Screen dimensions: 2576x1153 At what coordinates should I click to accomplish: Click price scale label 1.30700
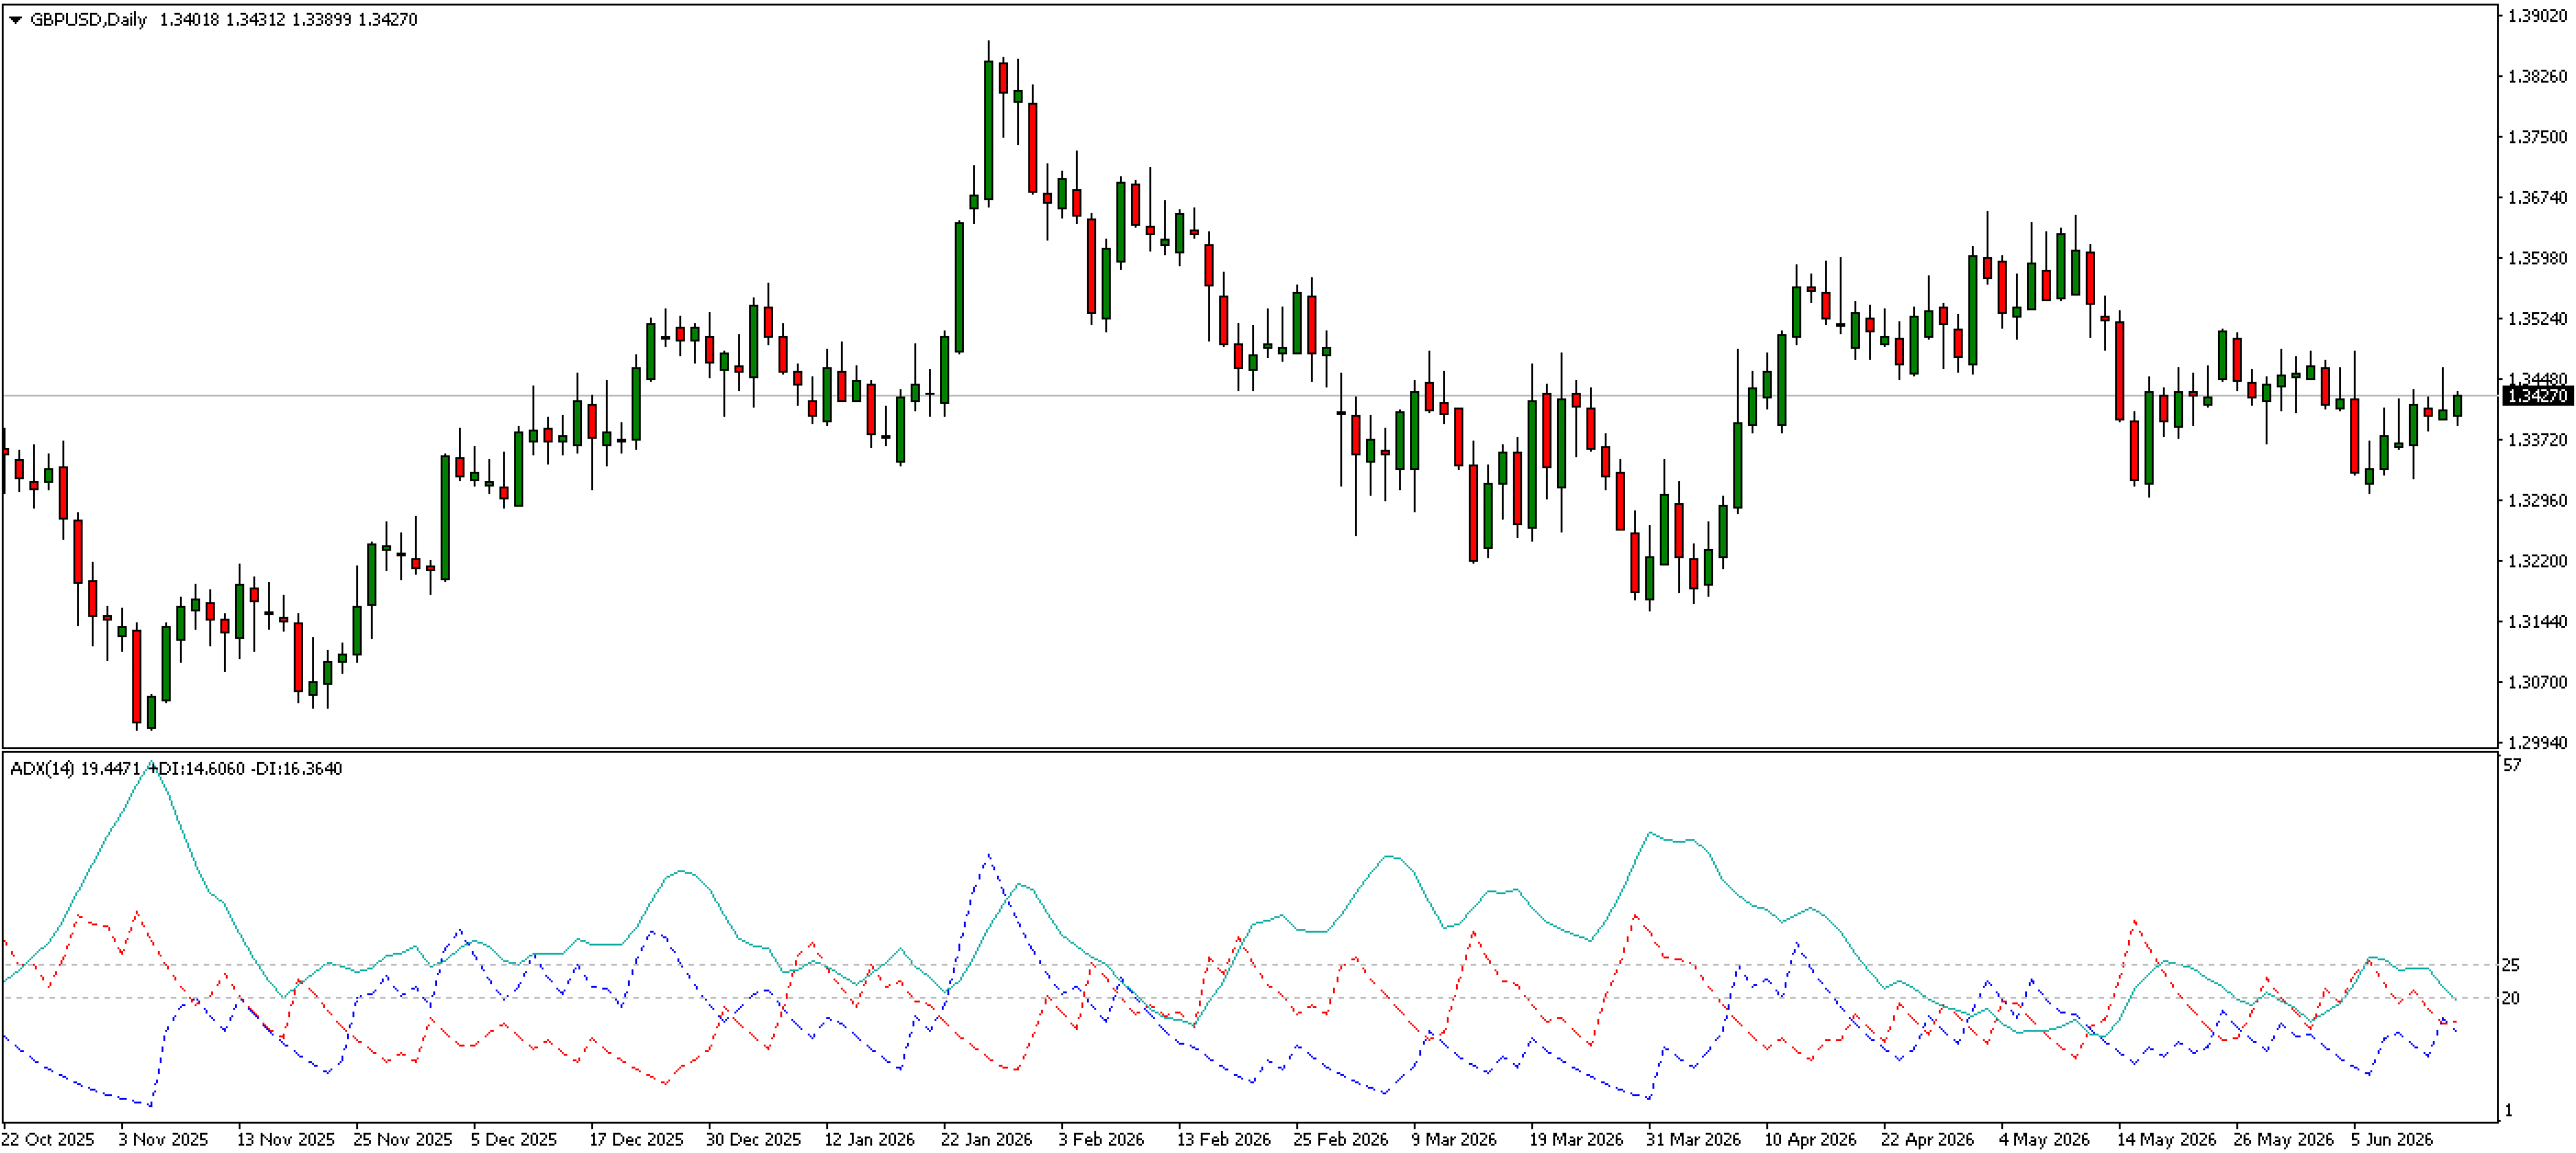pos(2537,682)
